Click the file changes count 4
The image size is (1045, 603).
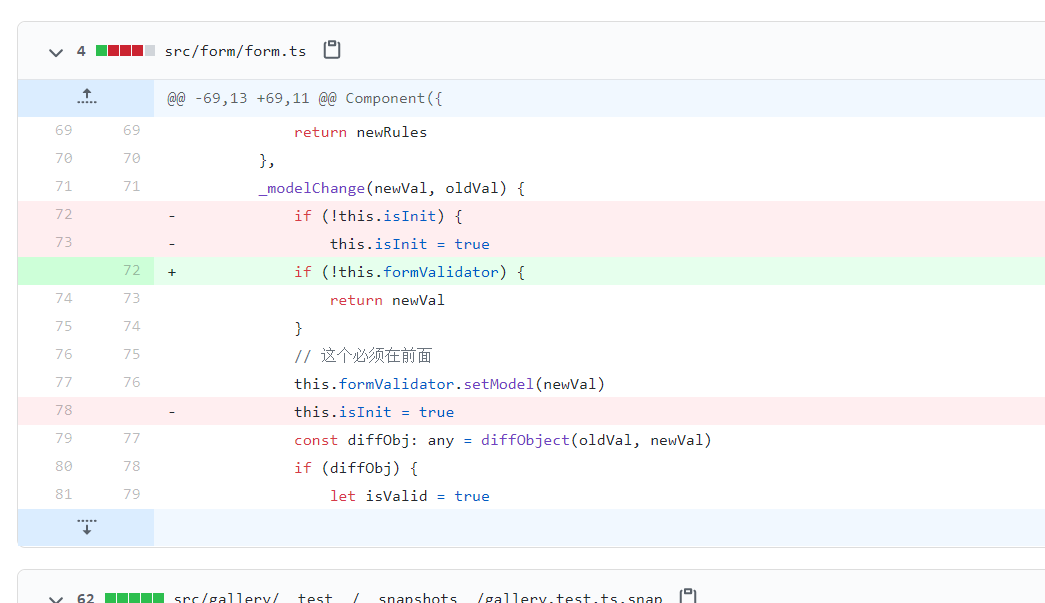coord(80,49)
